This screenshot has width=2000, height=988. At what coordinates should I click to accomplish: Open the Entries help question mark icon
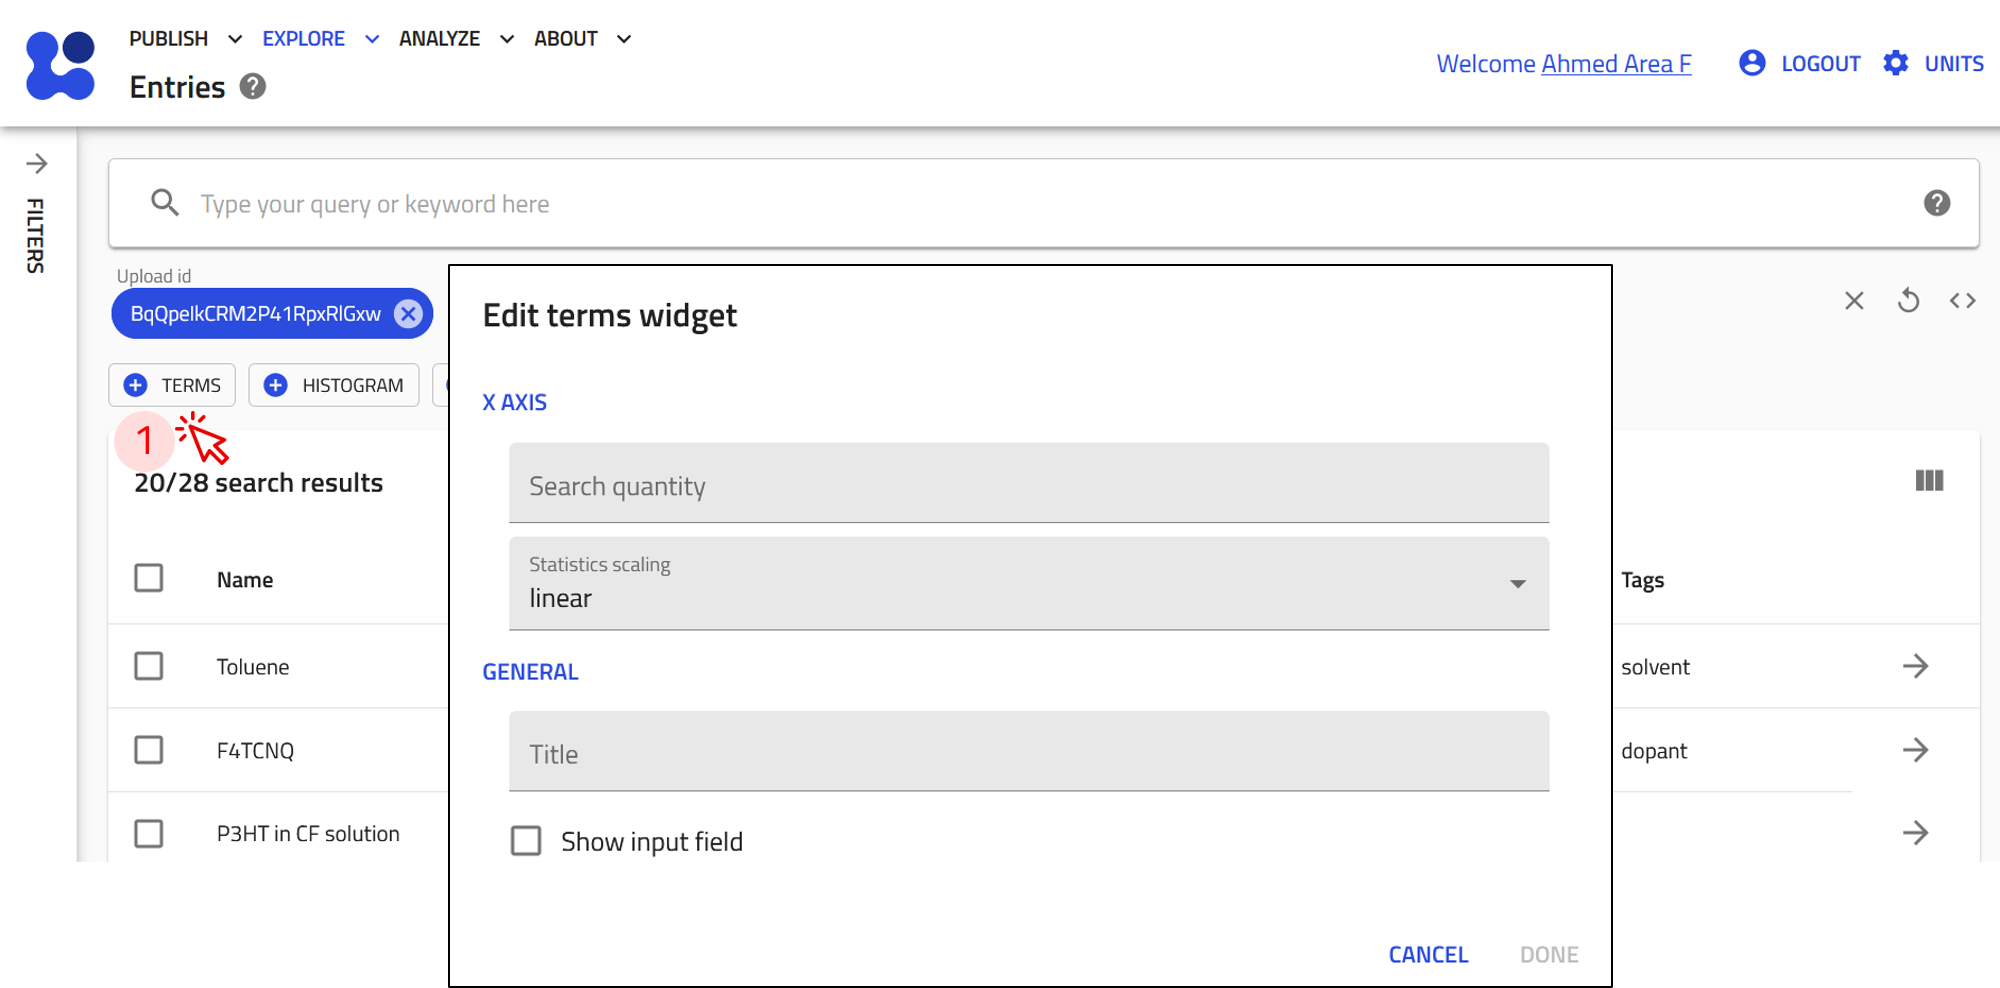[253, 87]
